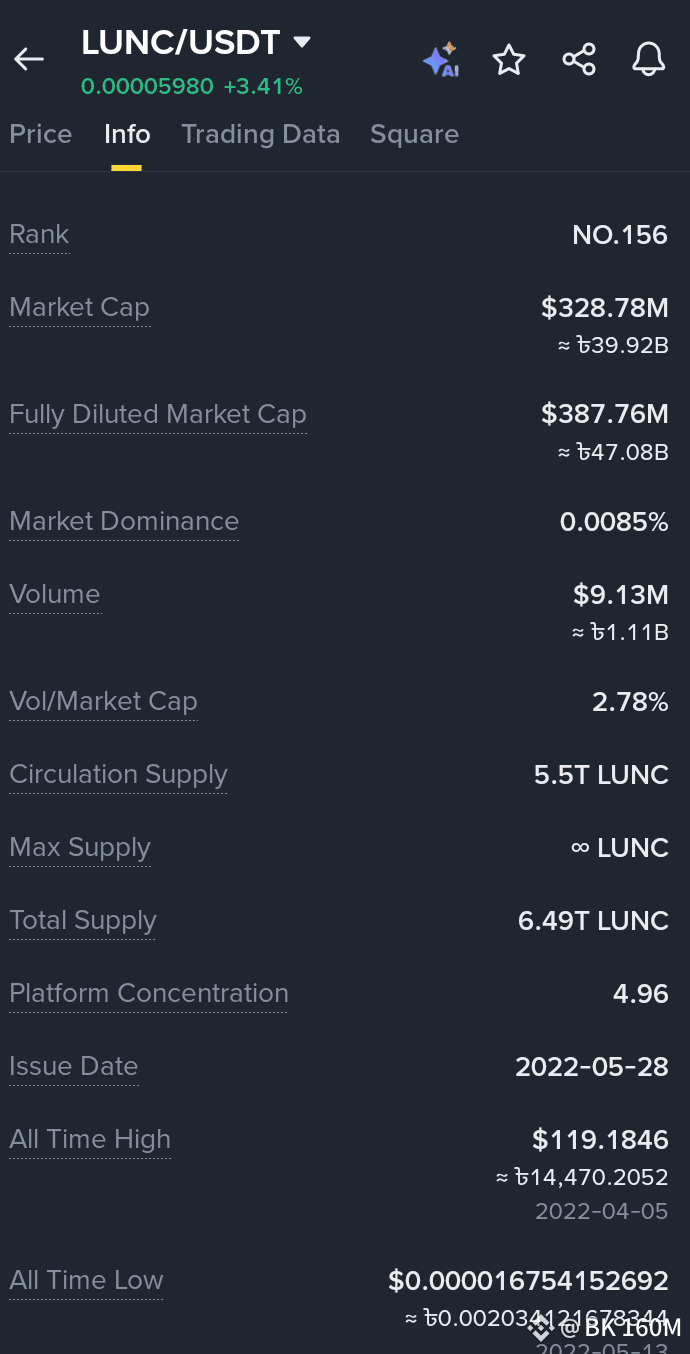The width and height of the screenshot is (690, 1354).
Task: Expand the LUNC/USDT pair dropdown arrow
Action: 301,43
